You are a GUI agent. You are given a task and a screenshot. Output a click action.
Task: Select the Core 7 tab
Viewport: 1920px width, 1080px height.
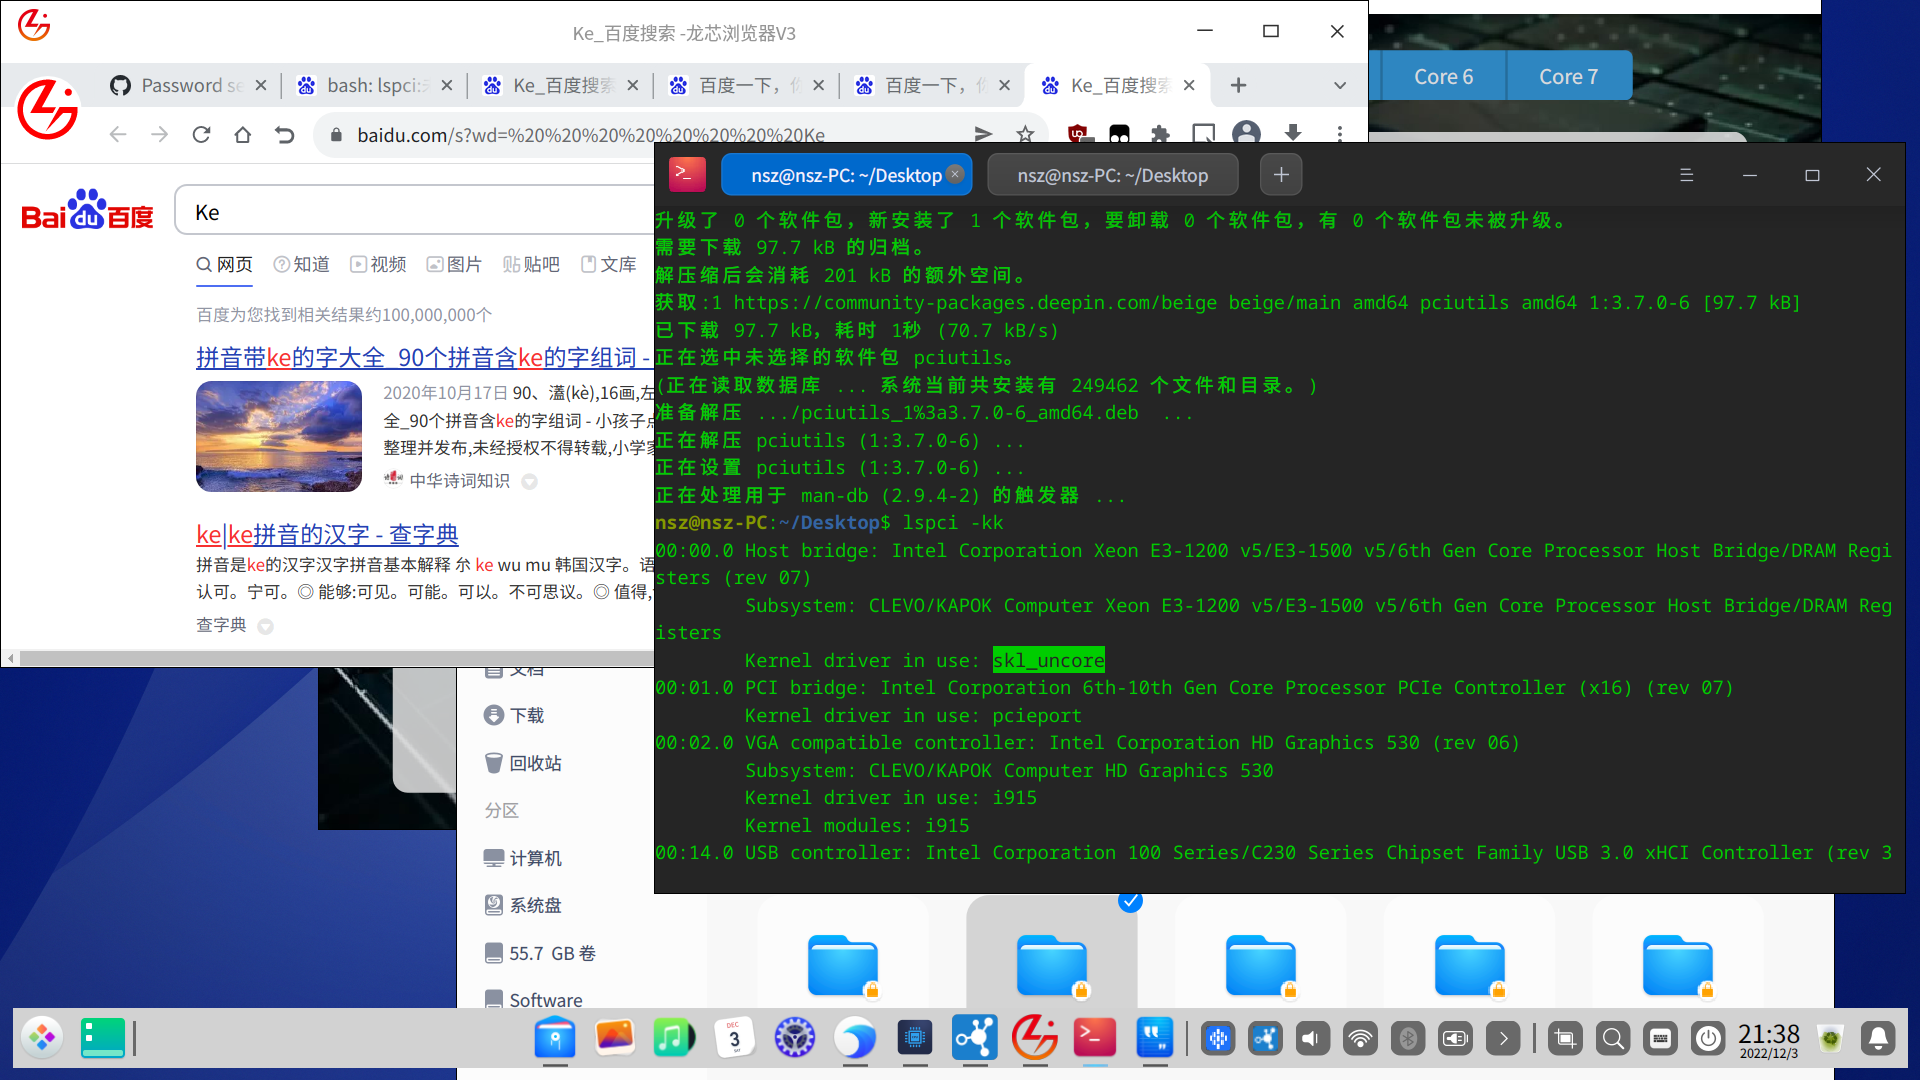point(1568,77)
